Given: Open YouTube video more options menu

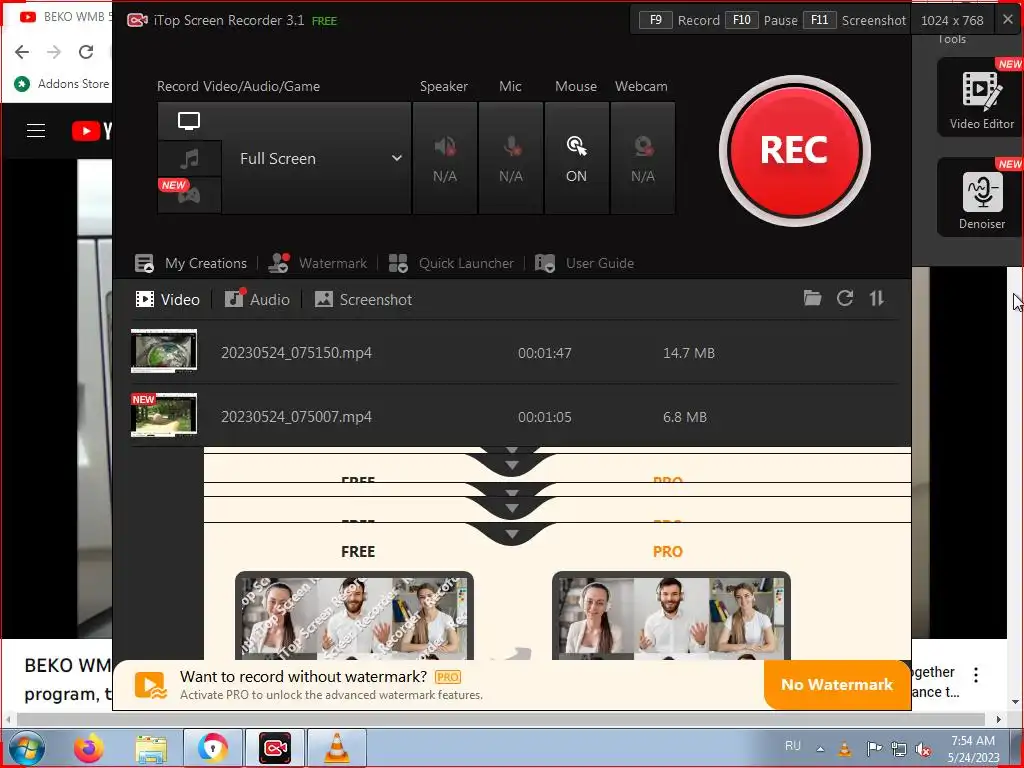Looking at the screenshot, I should (976, 675).
